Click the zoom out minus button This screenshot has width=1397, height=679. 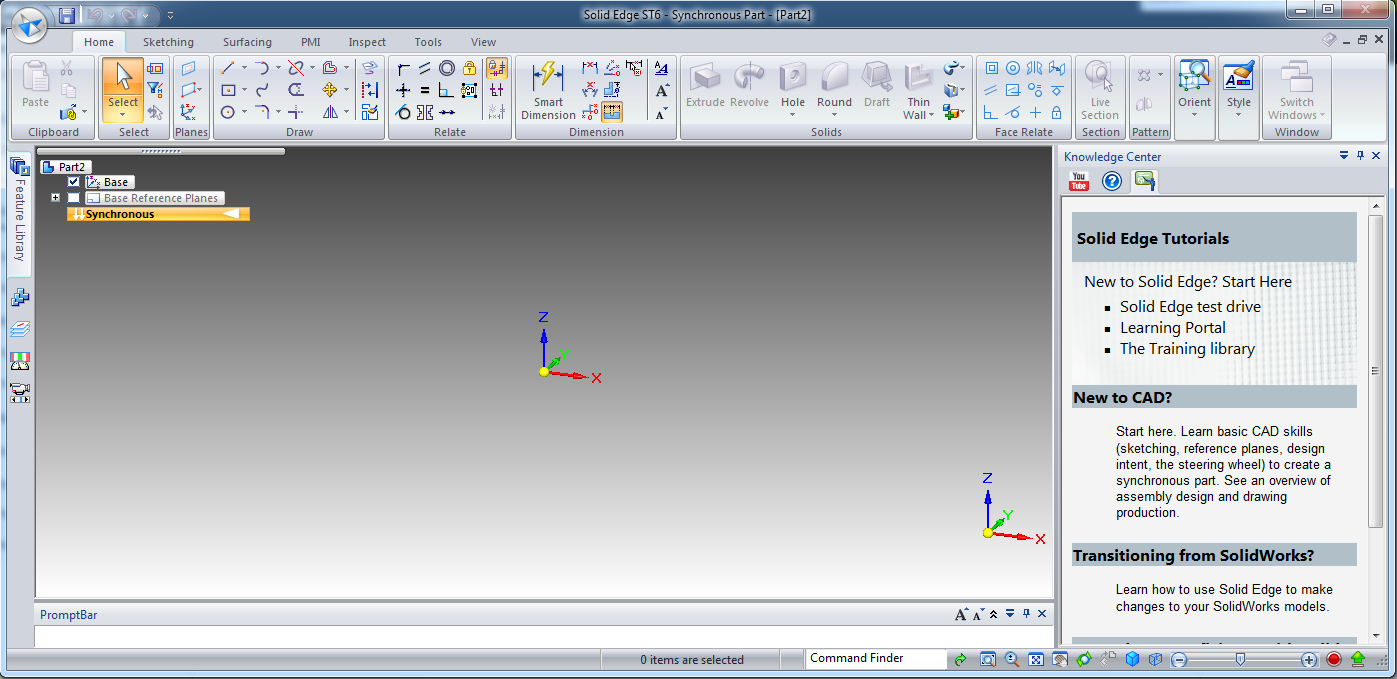point(1179,659)
